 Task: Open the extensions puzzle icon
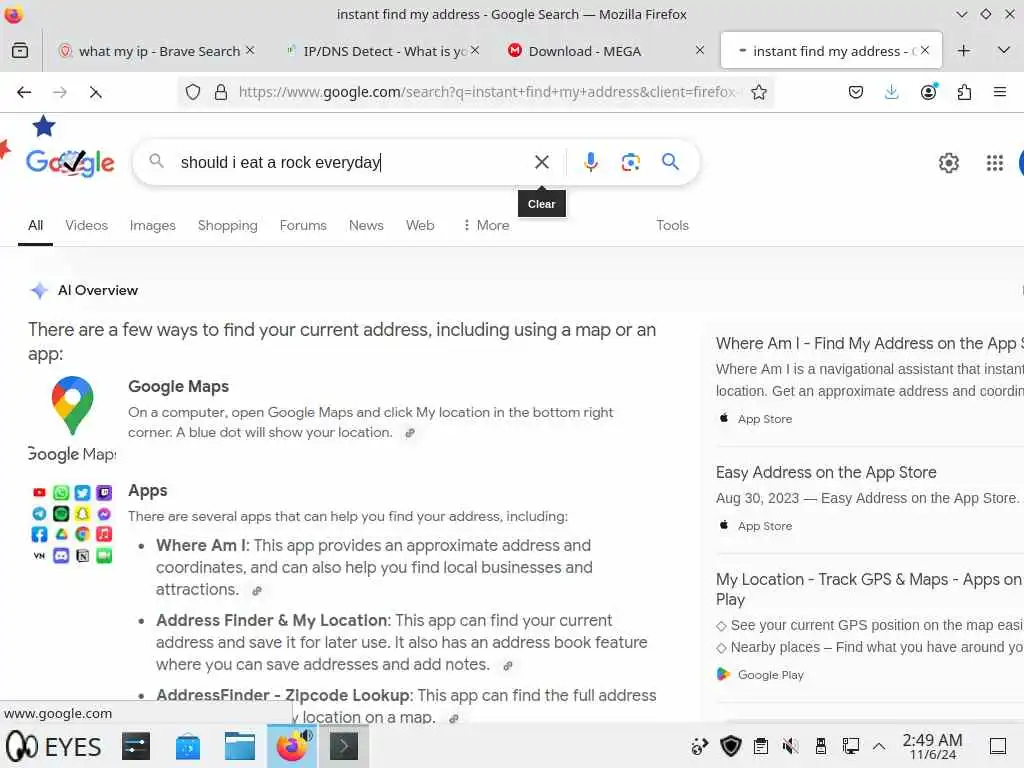point(964,92)
